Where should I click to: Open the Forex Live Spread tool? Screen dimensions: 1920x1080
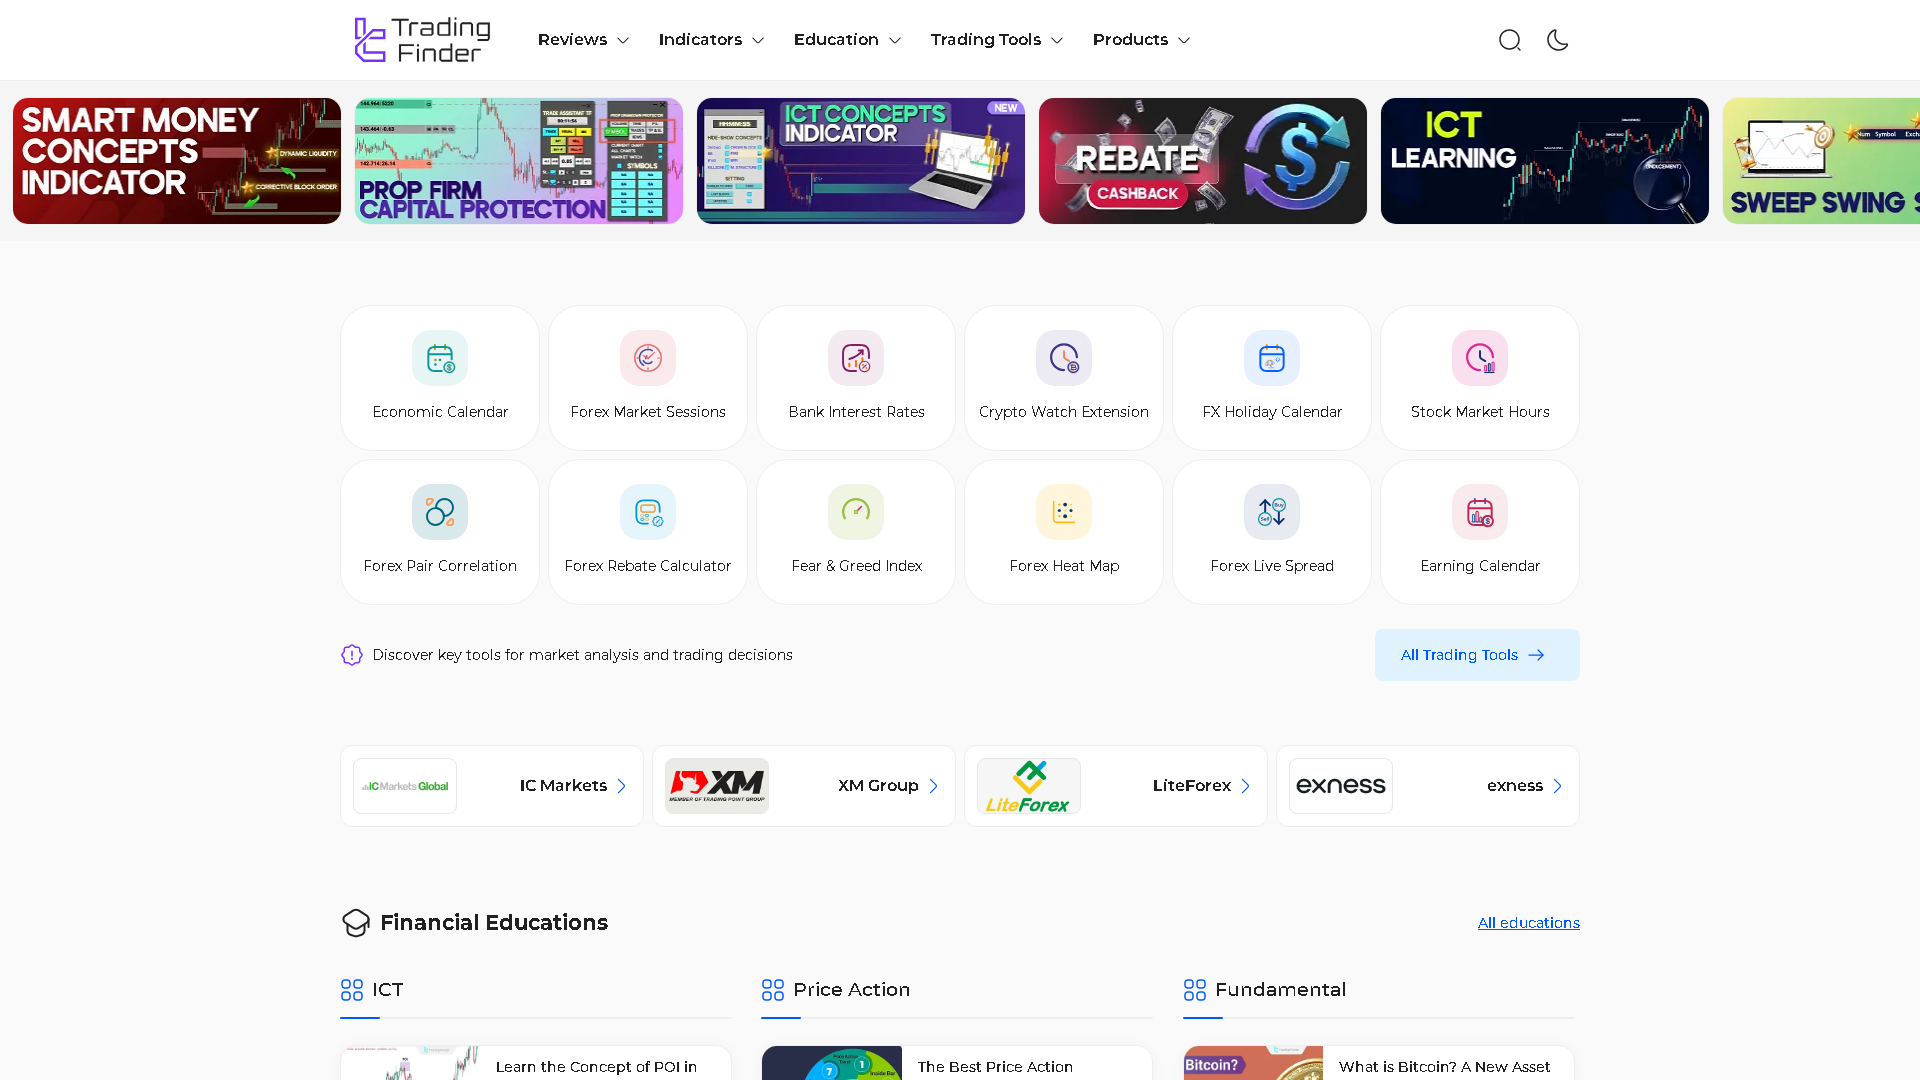(1271, 531)
